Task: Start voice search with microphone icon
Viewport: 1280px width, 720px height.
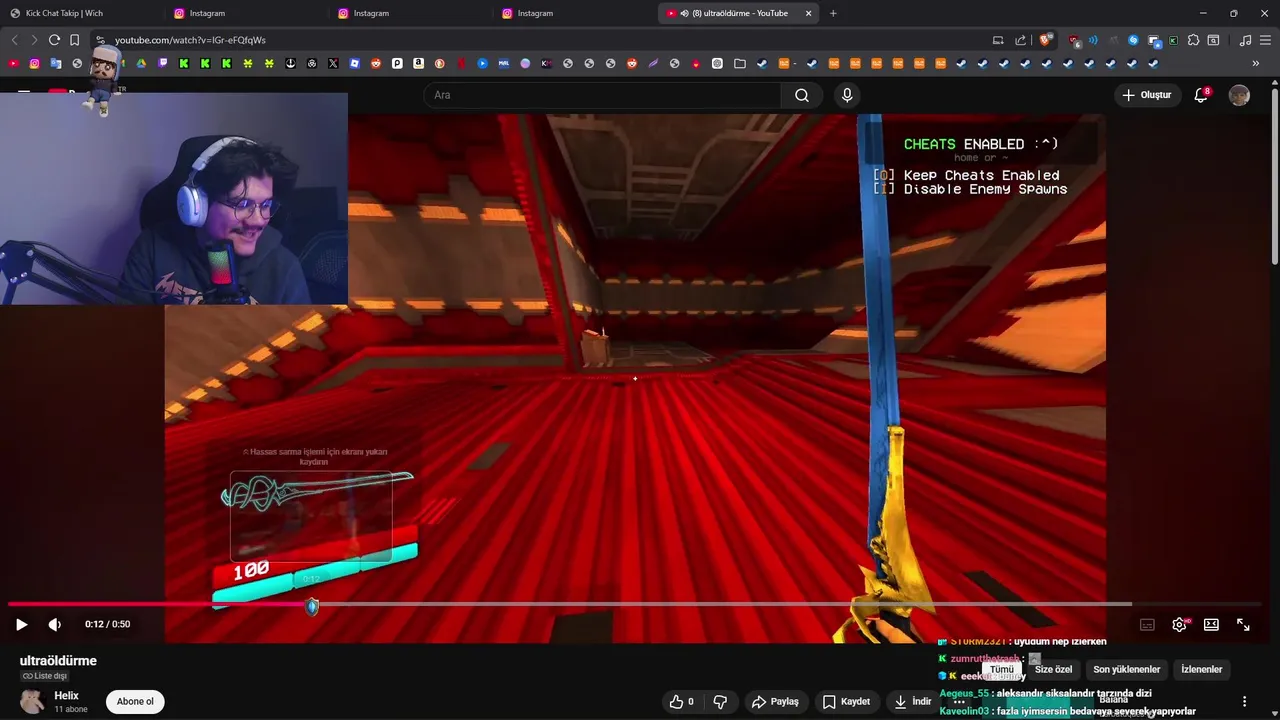Action: [x=847, y=95]
